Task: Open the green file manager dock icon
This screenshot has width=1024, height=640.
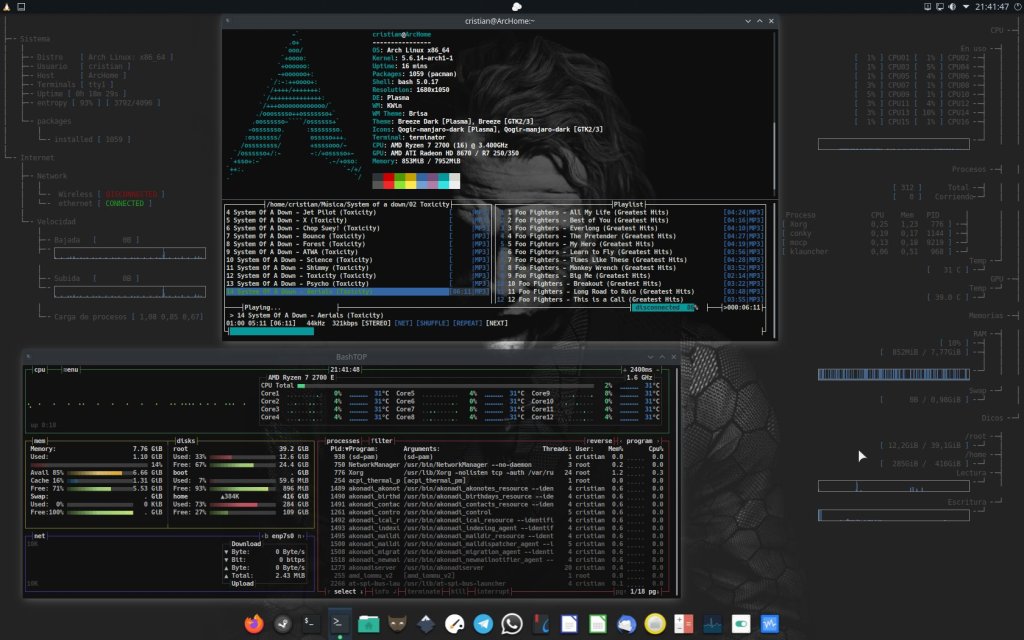Action: (x=368, y=623)
